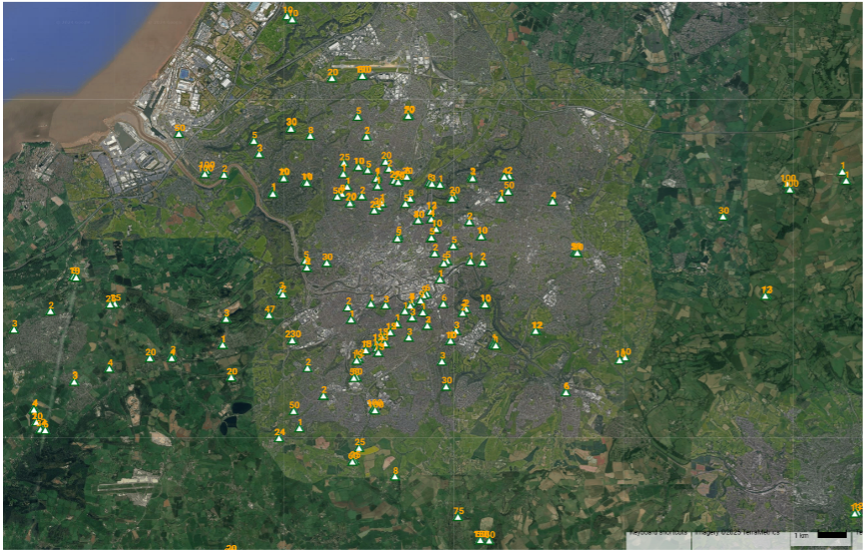The image size is (867, 550).
Task: Select the 50 marker beside the docks
Action: 180,133
